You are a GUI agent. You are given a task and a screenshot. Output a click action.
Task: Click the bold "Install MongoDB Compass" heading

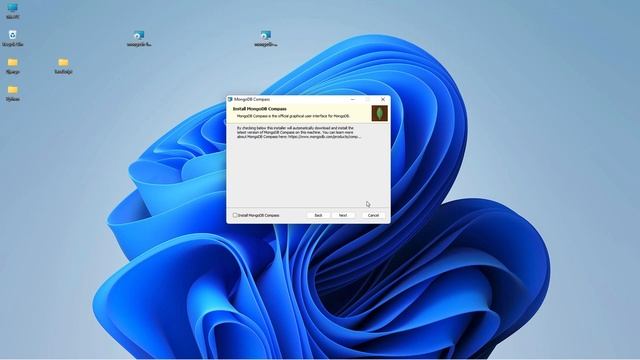pyautogui.click(x=260, y=109)
